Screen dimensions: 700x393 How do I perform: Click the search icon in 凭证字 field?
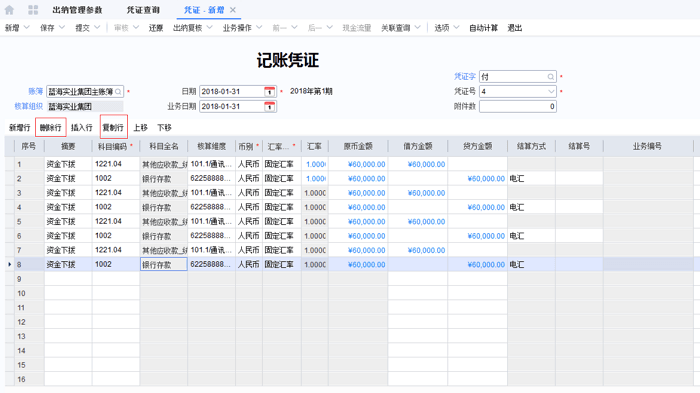550,77
